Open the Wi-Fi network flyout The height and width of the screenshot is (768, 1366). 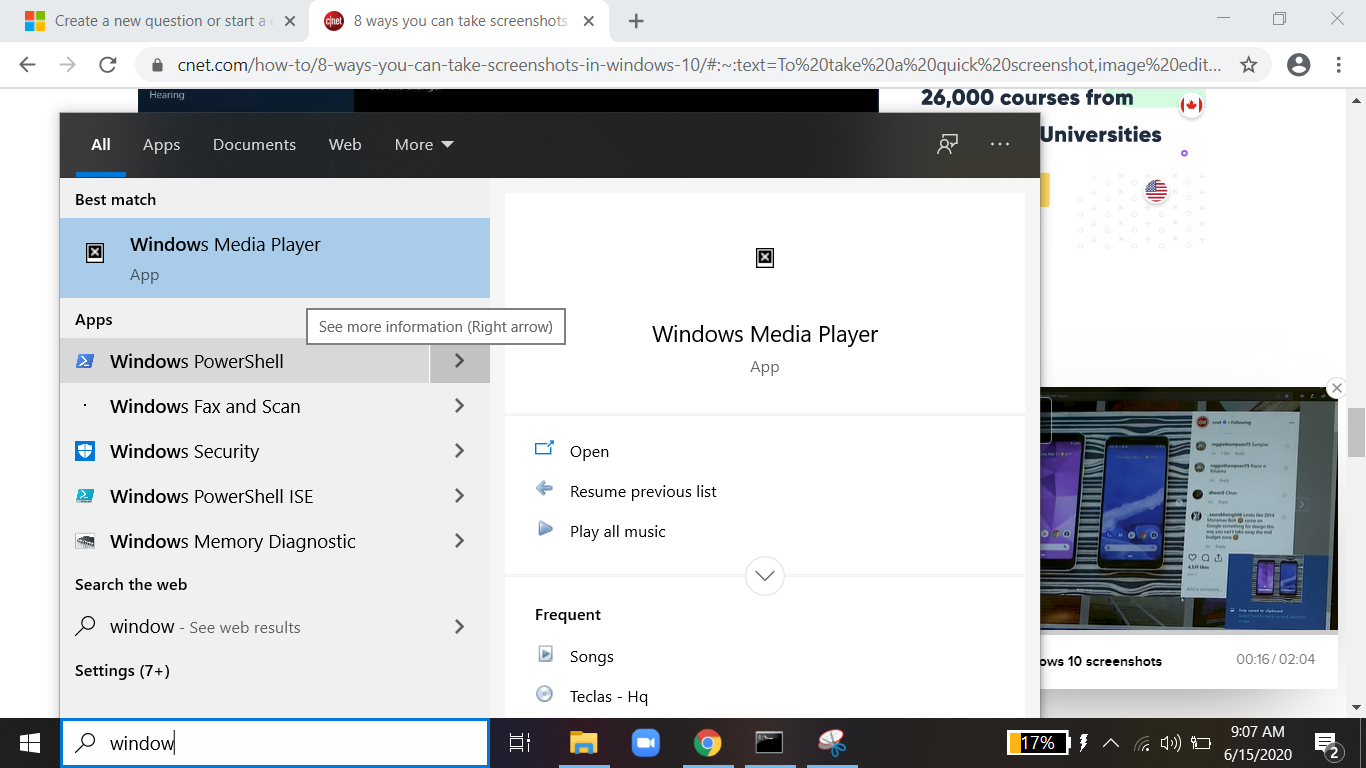(1142, 743)
